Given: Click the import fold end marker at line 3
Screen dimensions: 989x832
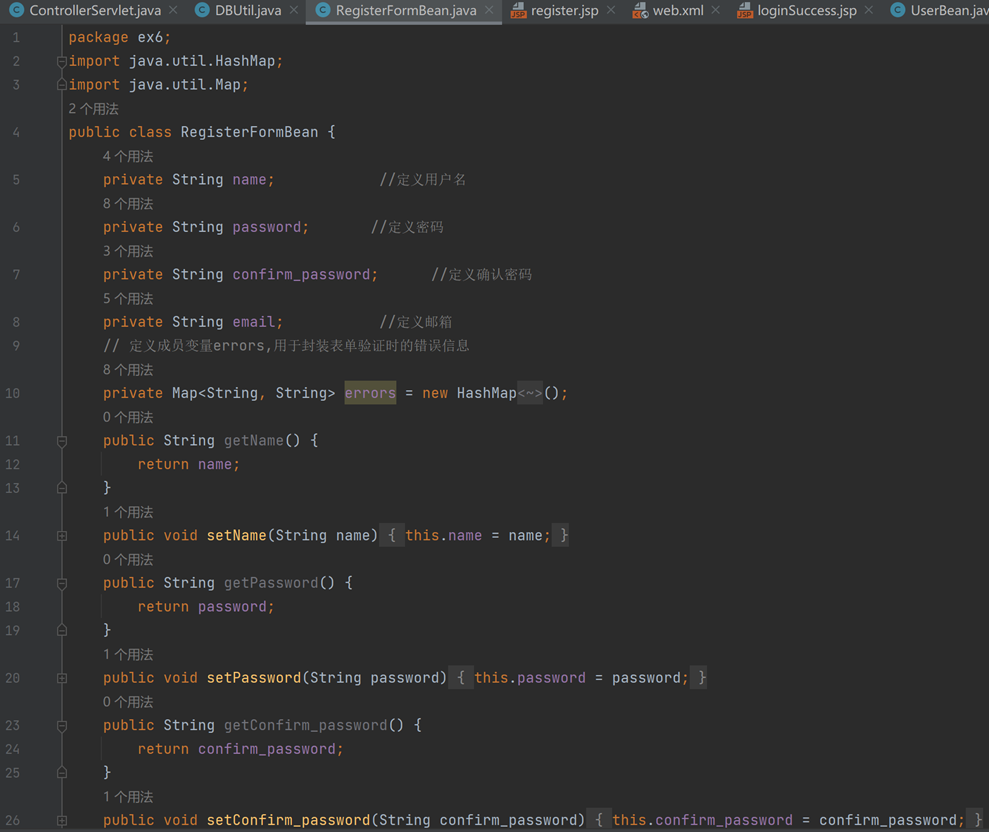Looking at the screenshot, I should click(62, 85).
